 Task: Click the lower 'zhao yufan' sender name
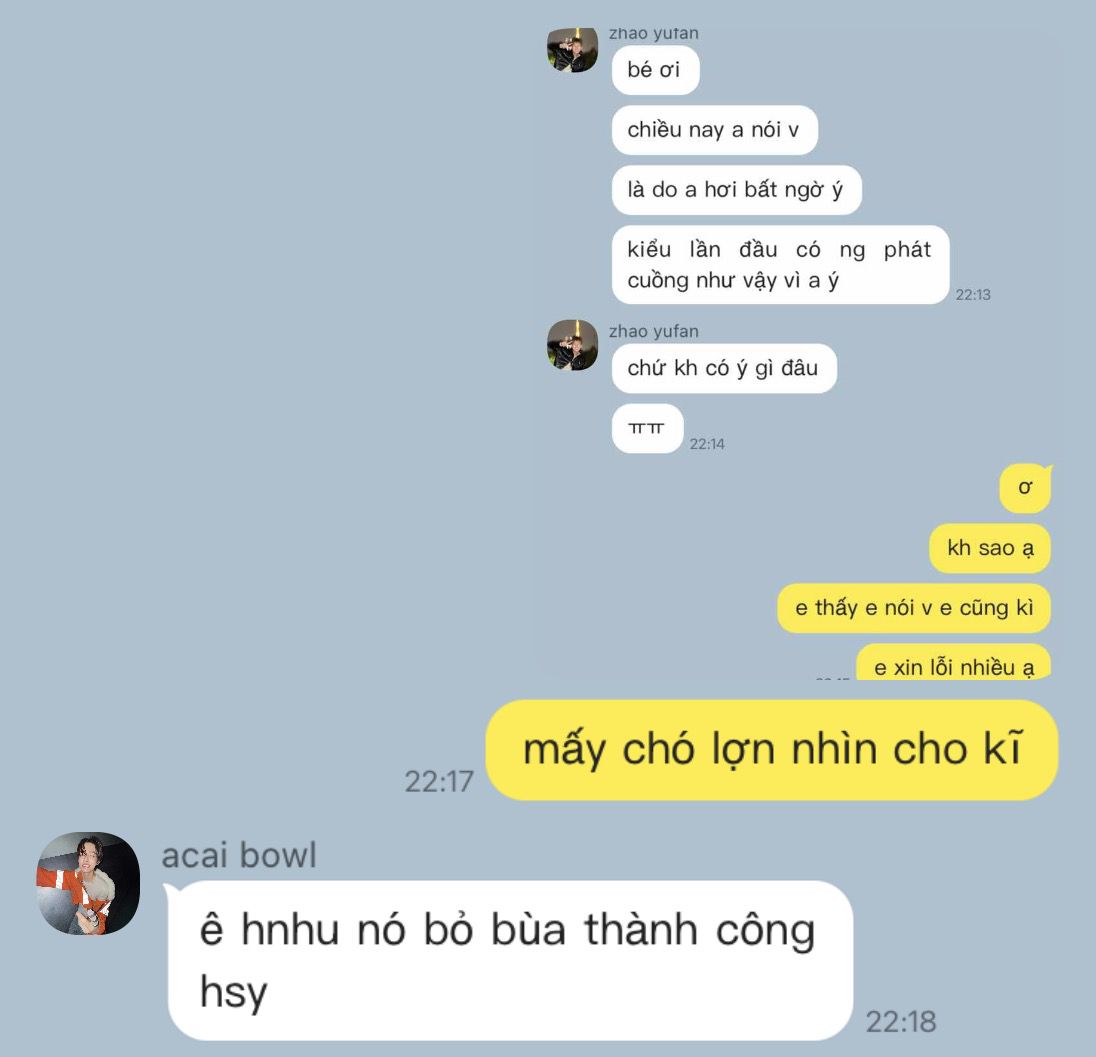tap(654, 331)
